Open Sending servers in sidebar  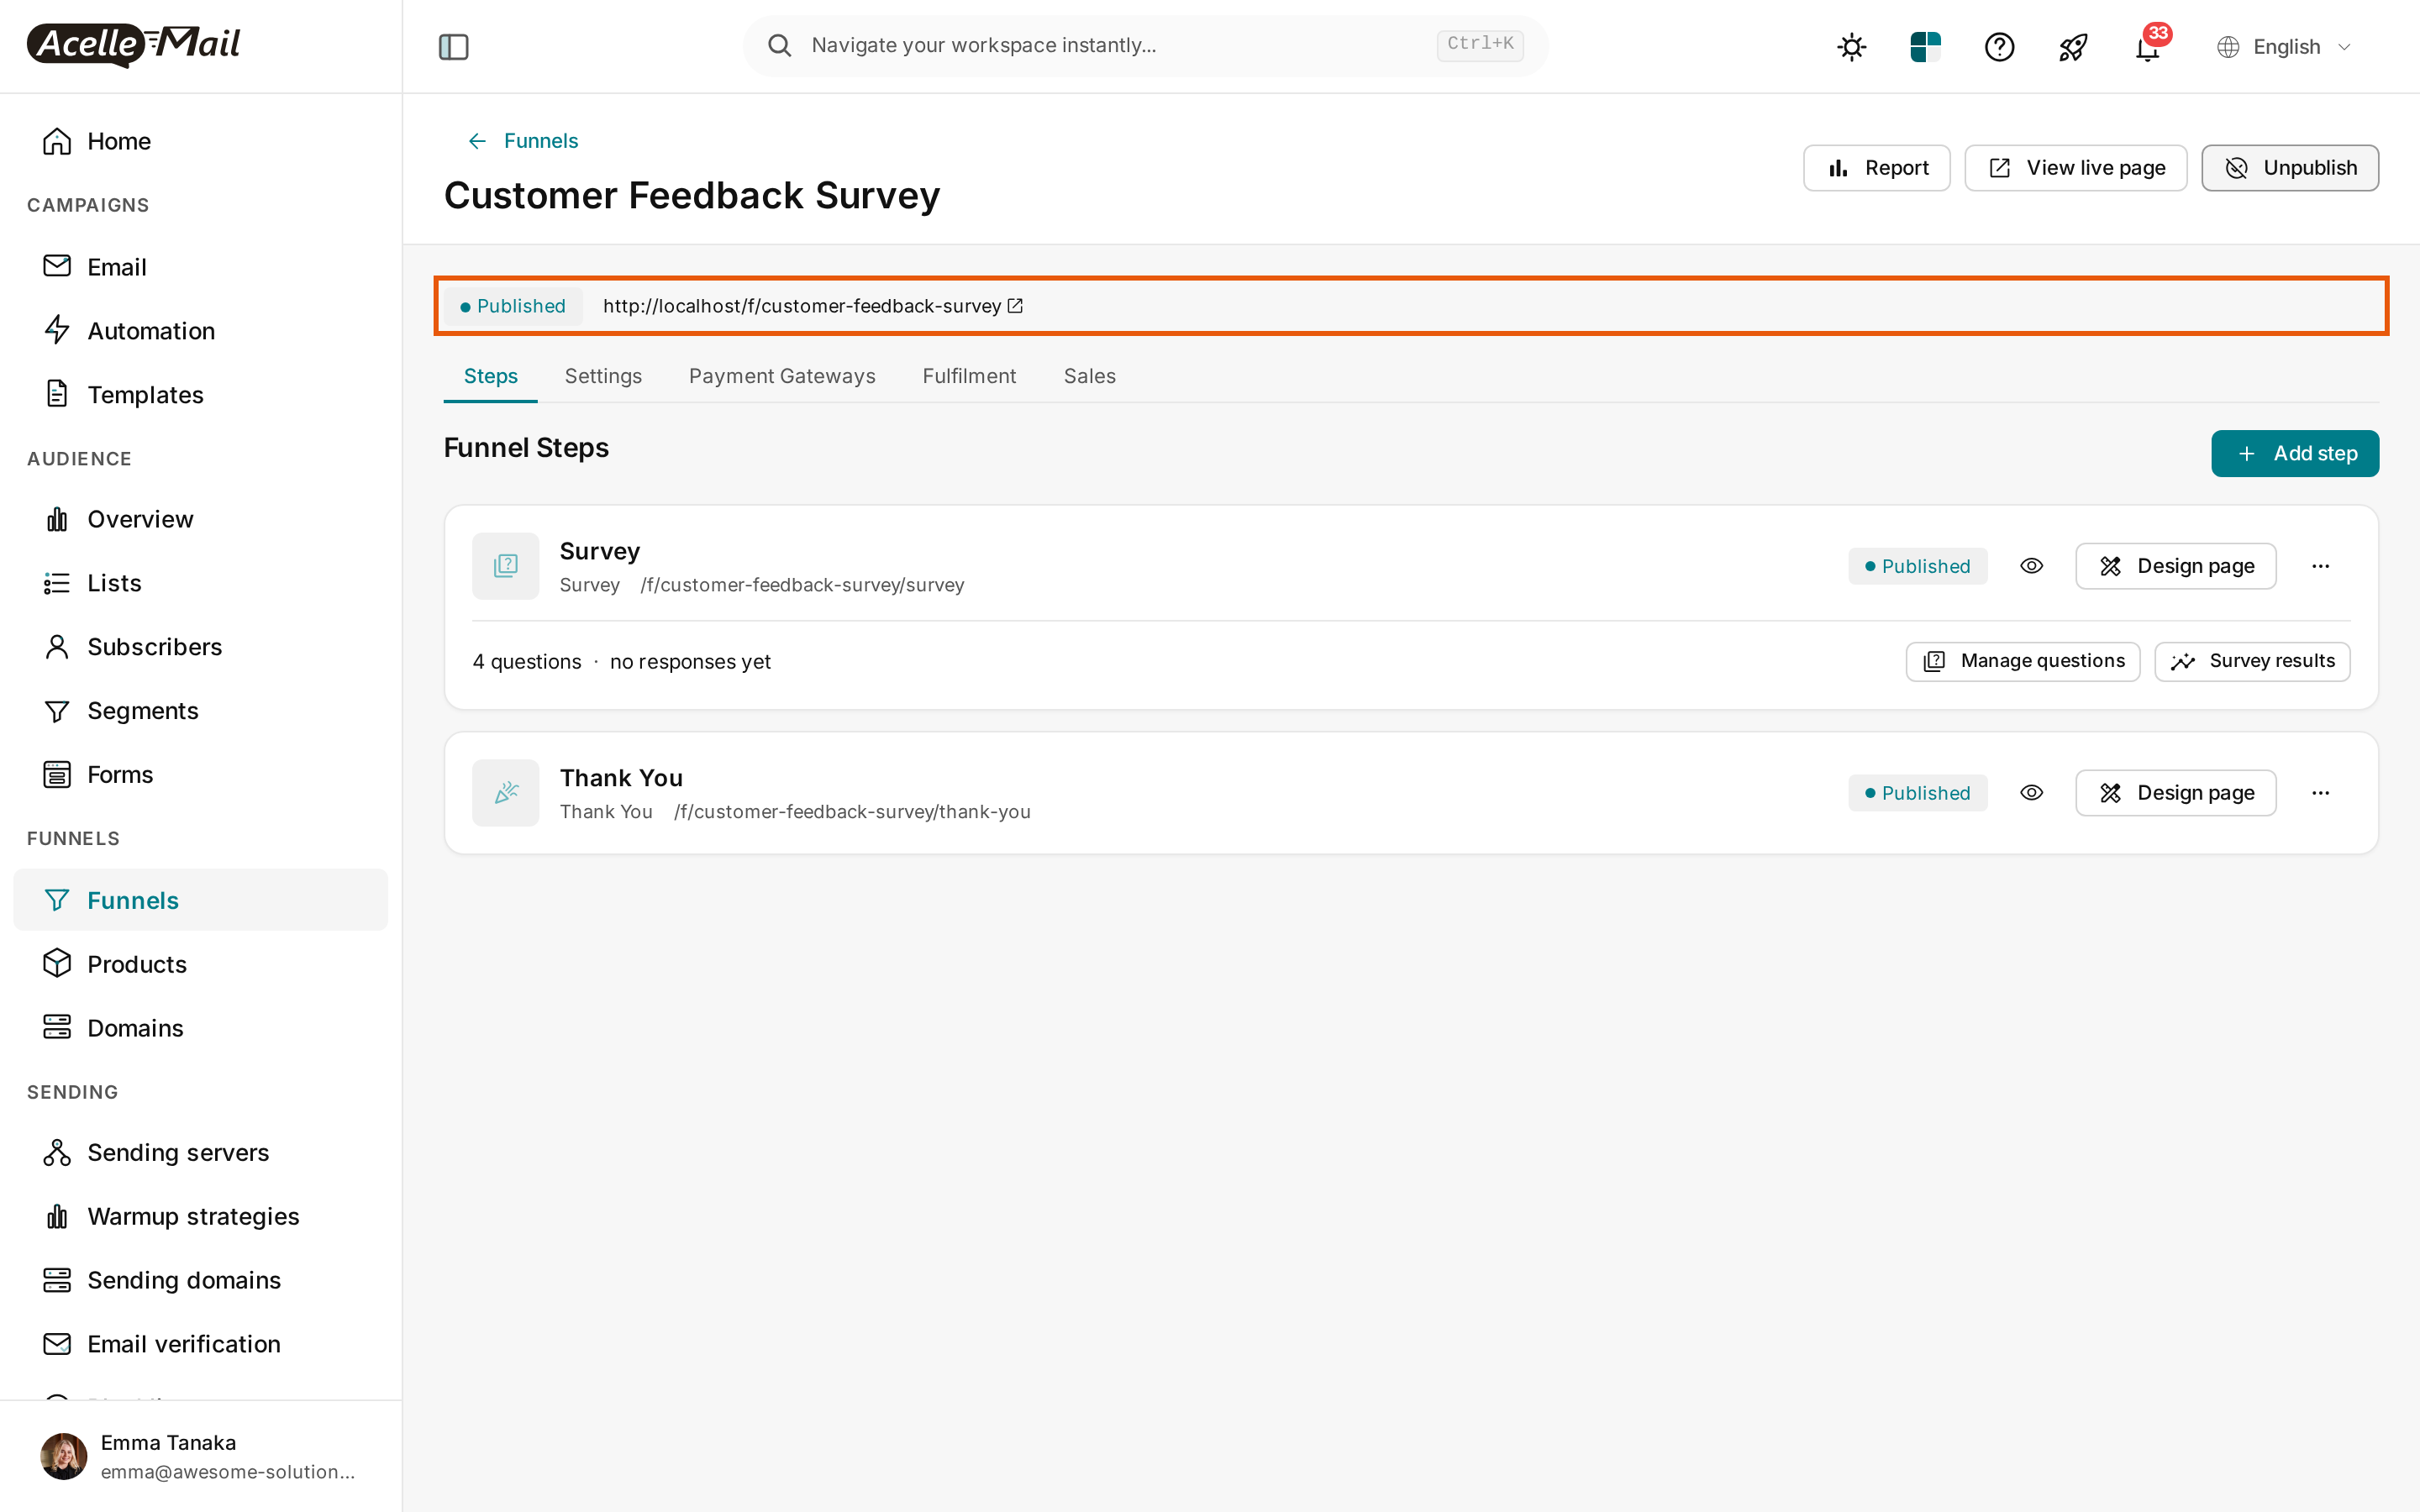(200, 1153)
